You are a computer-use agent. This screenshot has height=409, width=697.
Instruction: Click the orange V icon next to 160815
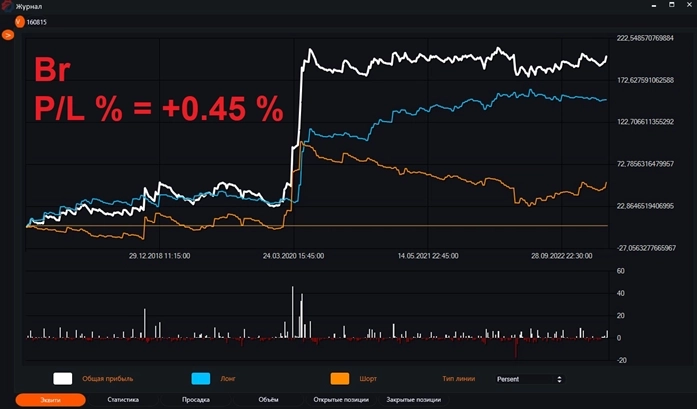click(19, 21)
